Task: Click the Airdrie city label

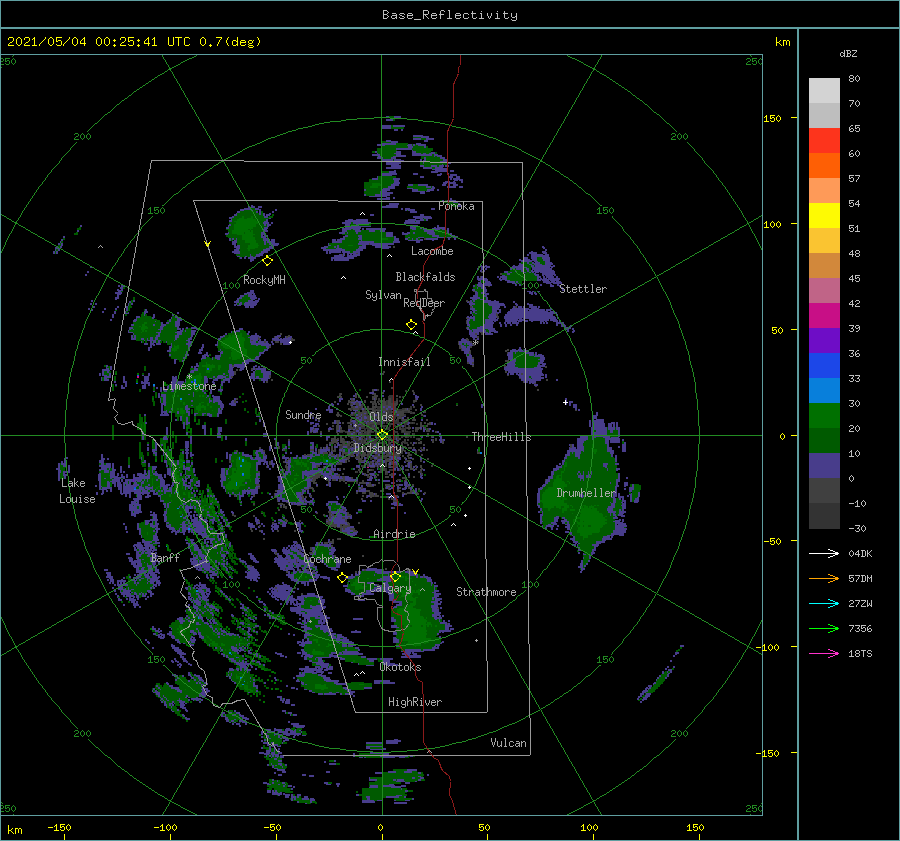Action: pyautogui.click(x=394, y=534)
